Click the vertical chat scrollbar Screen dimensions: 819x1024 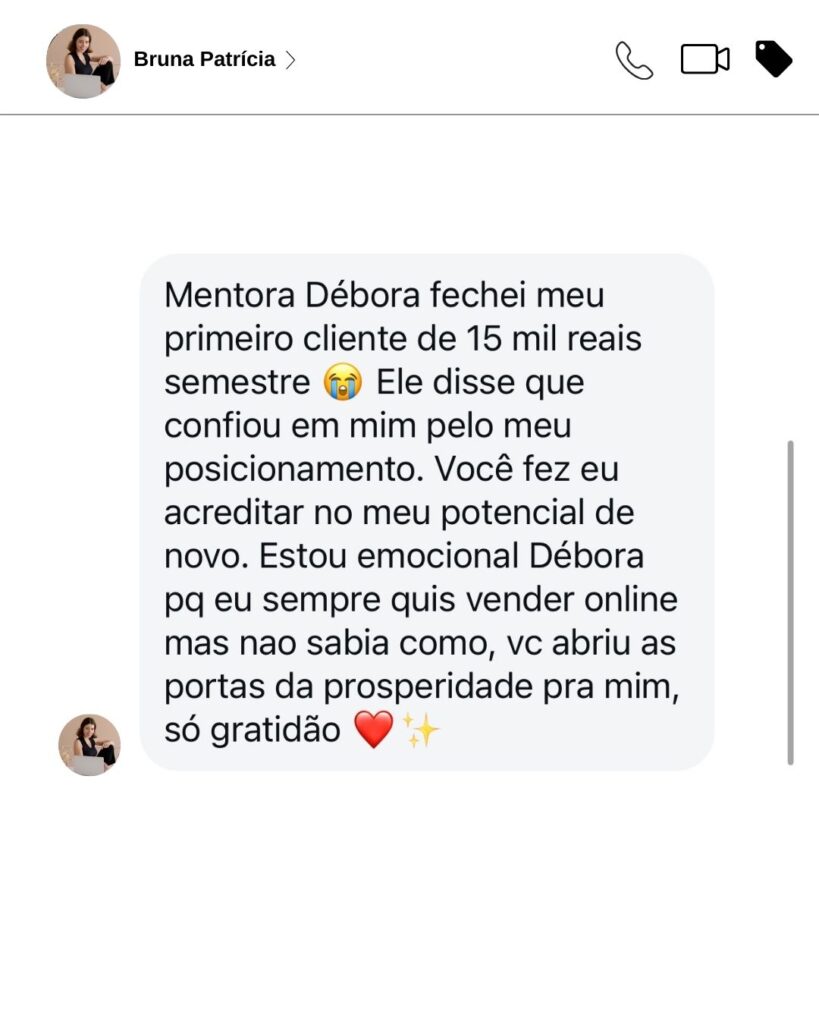coord(790,602)
